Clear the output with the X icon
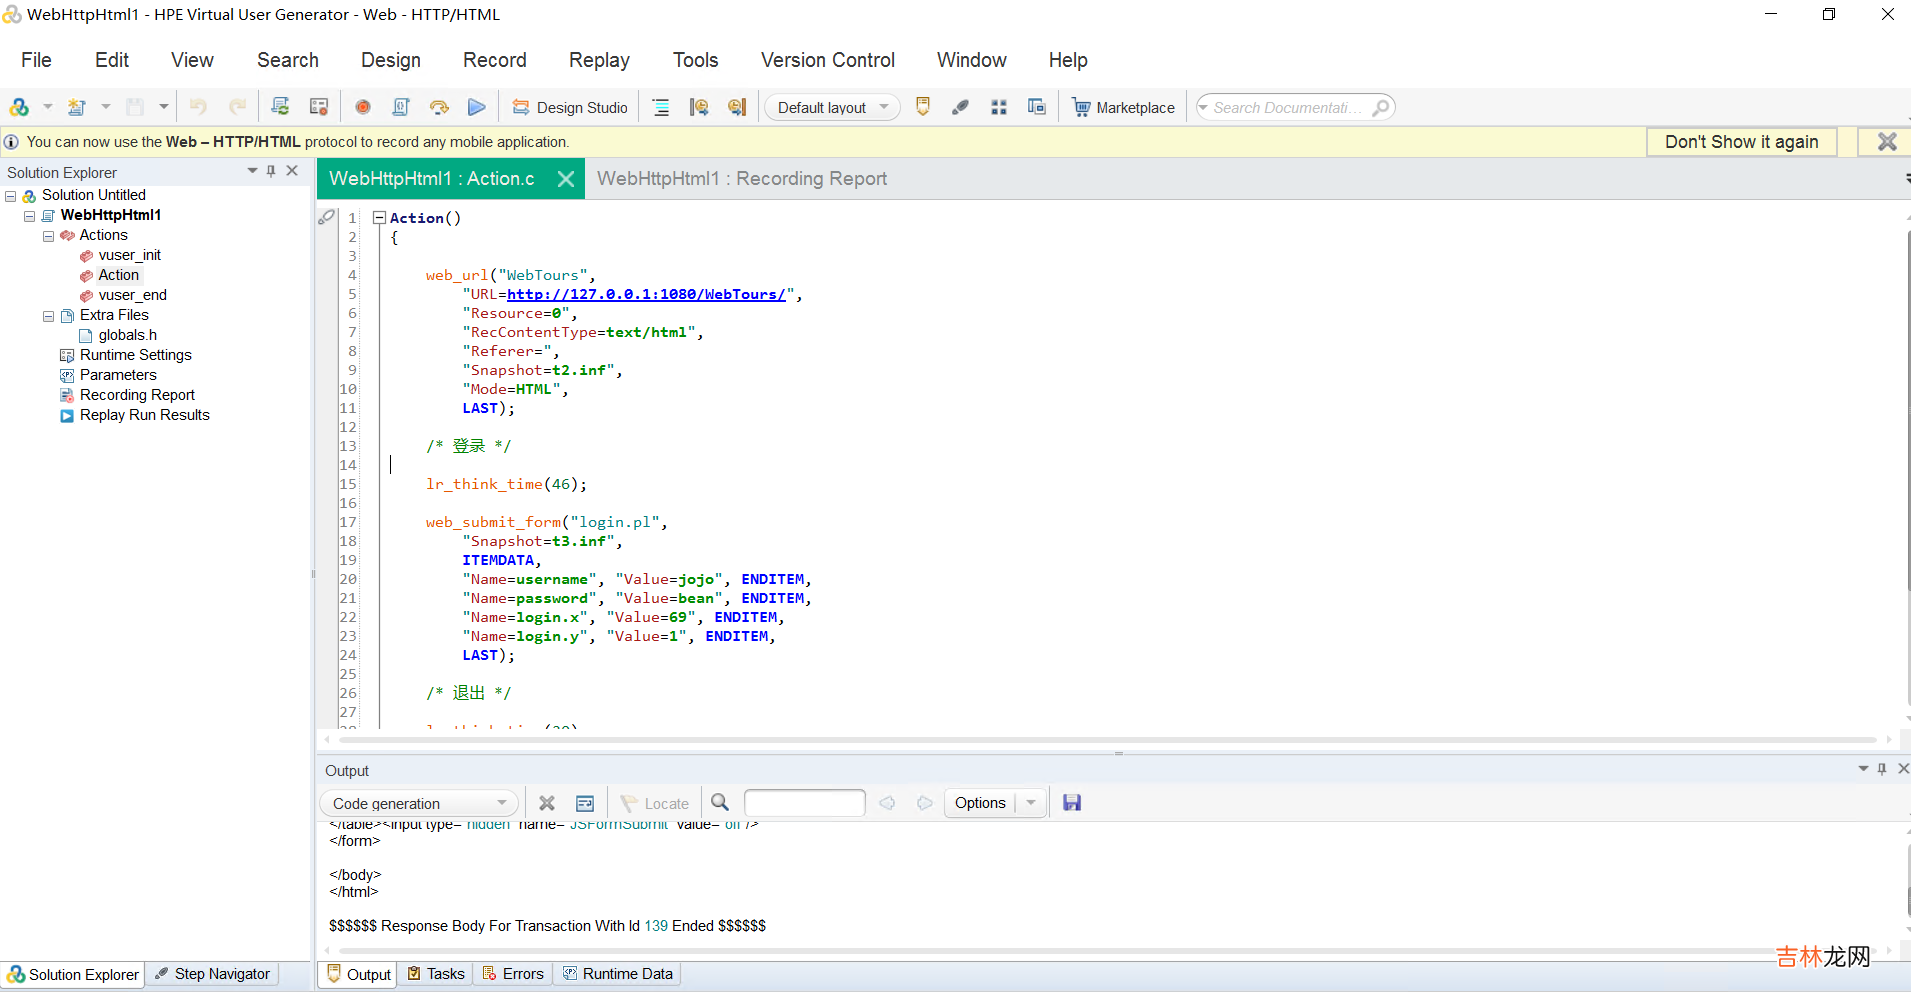 pyautogui.click(x=547, y=803)
